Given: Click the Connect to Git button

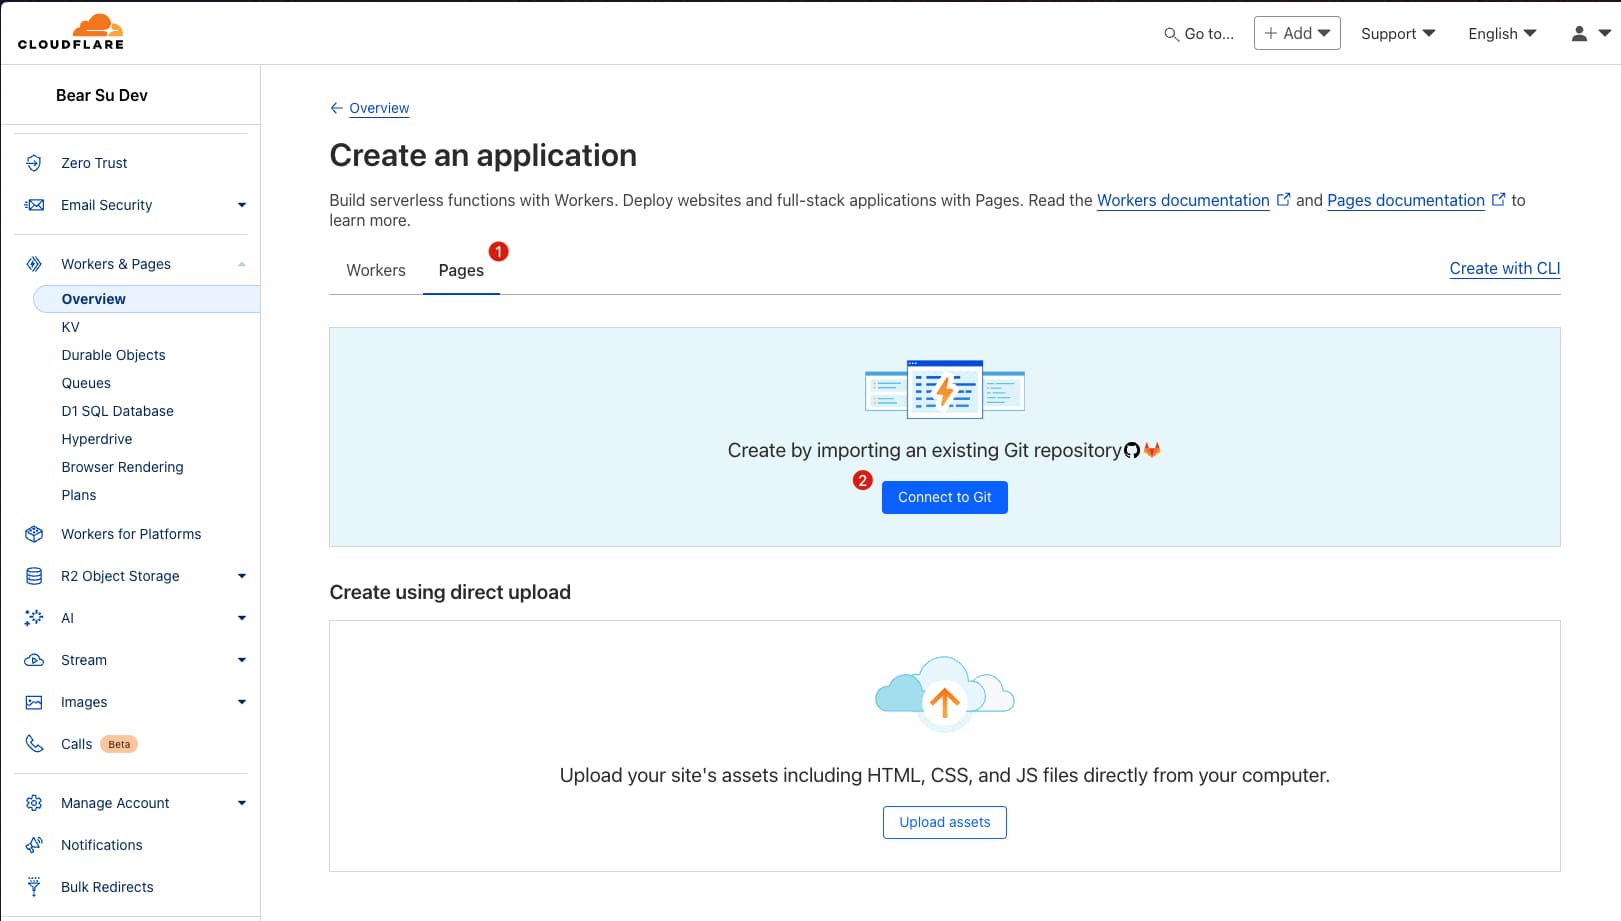Looking at the screenshot, I should pyautogui.click(x=945, y=497).
